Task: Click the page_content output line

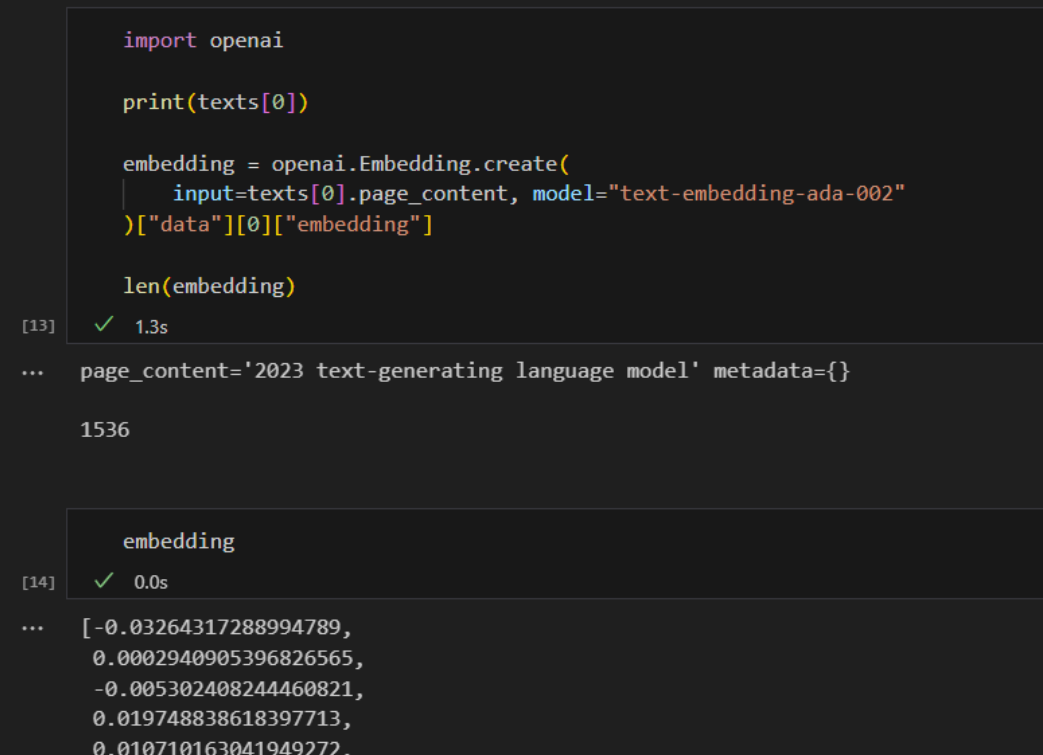Action: click(x=465, y=371)
